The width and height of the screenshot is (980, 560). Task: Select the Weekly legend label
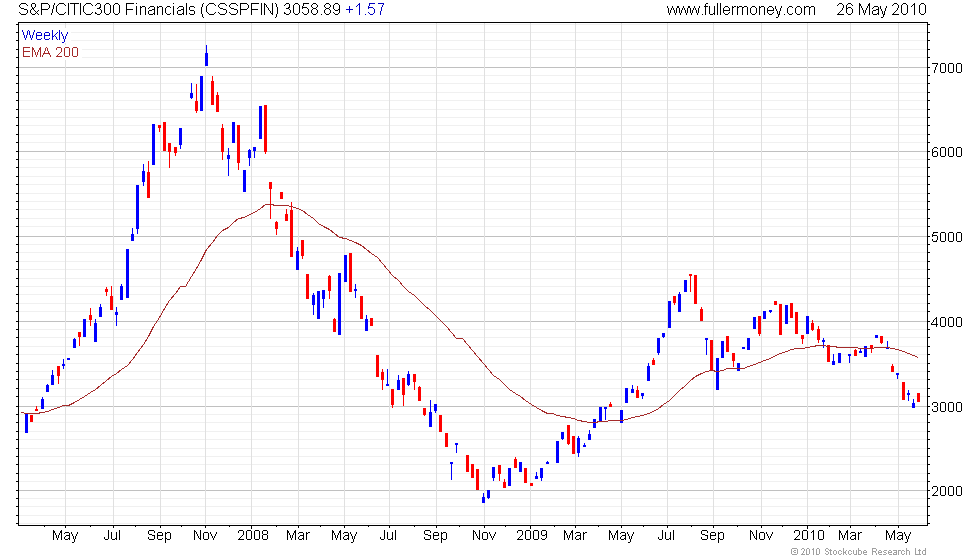click(x=44, y=36)
